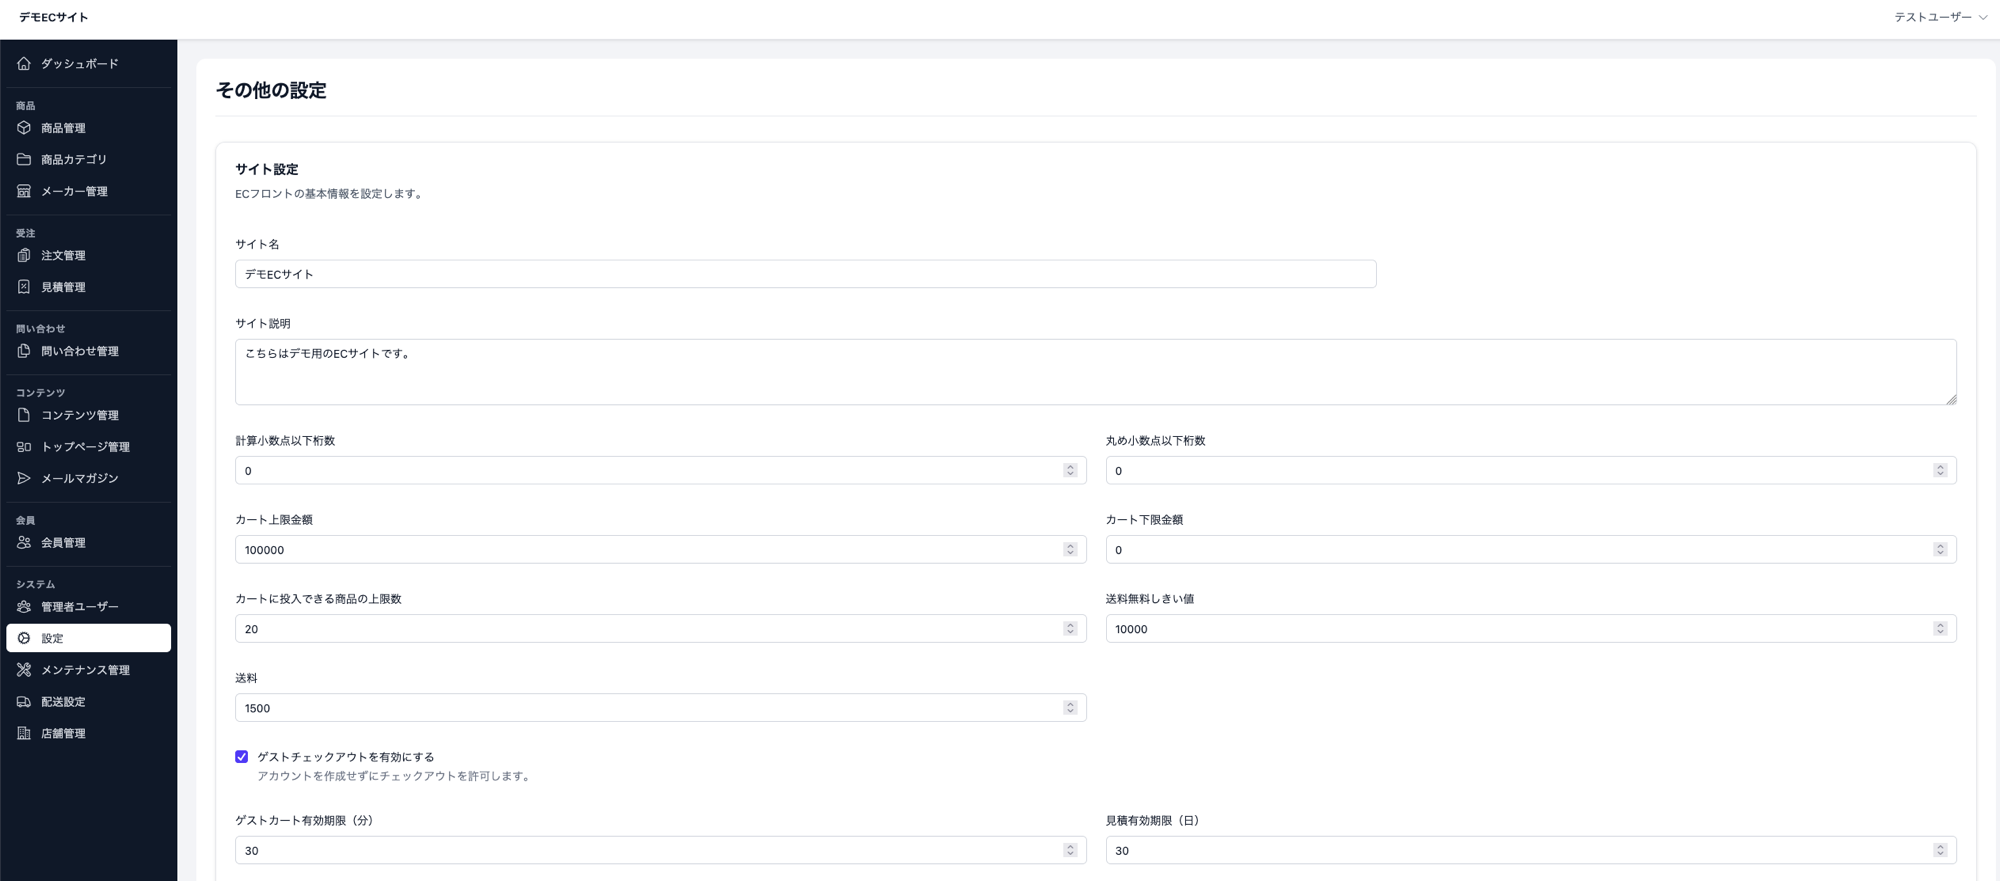Click the 計算小数点以下桁数 stepper arrows
The height and width of the screenshot is (881, 2000).
coord(1070,470)
